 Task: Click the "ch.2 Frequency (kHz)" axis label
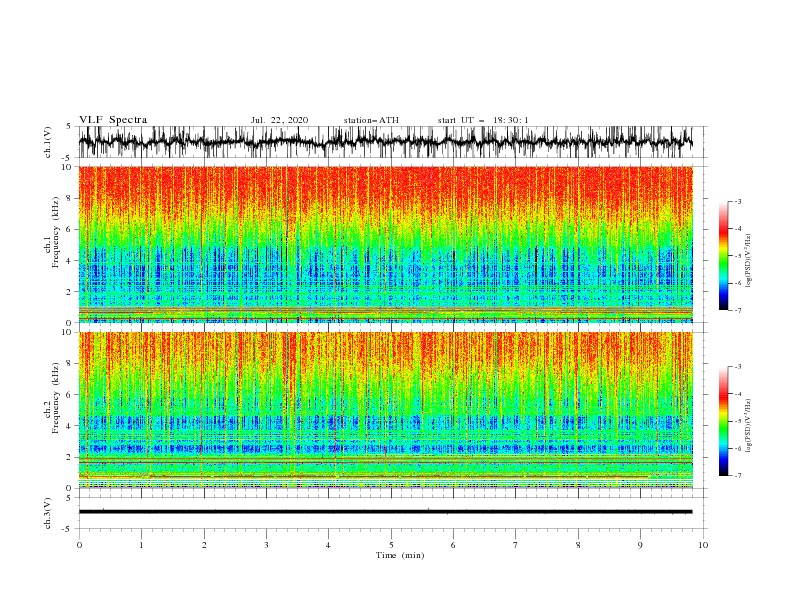point(52,398)
